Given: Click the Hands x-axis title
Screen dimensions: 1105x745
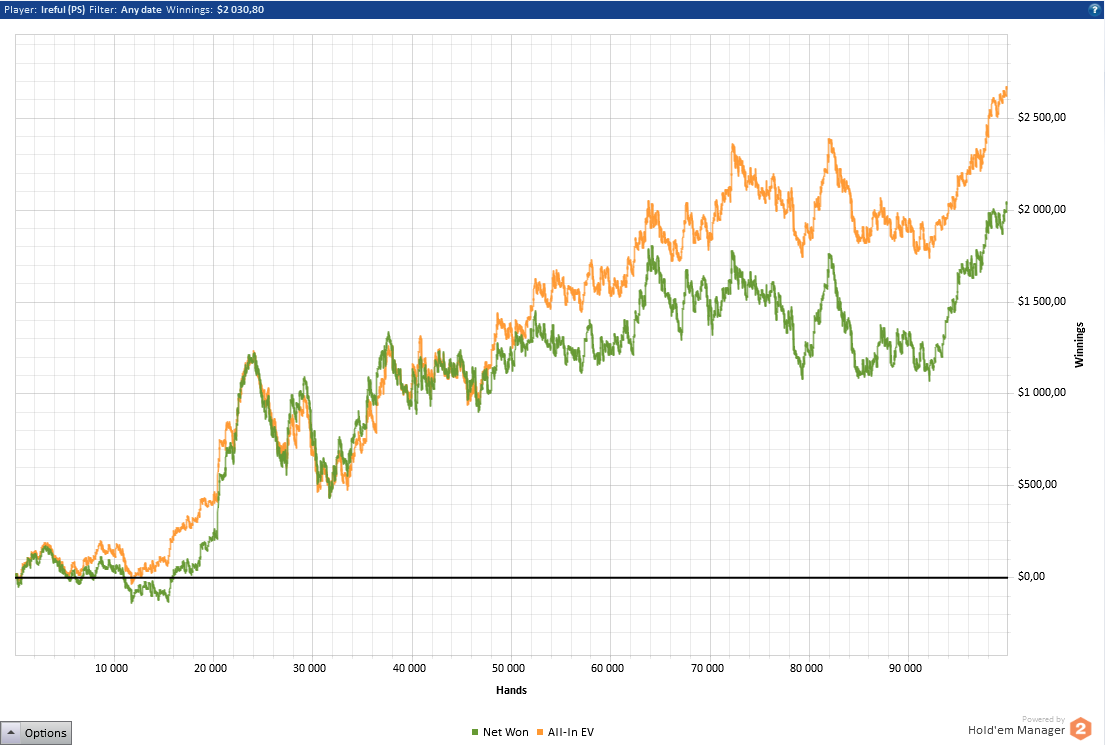Looking at the screenshot, I should (x=512, y=690).
